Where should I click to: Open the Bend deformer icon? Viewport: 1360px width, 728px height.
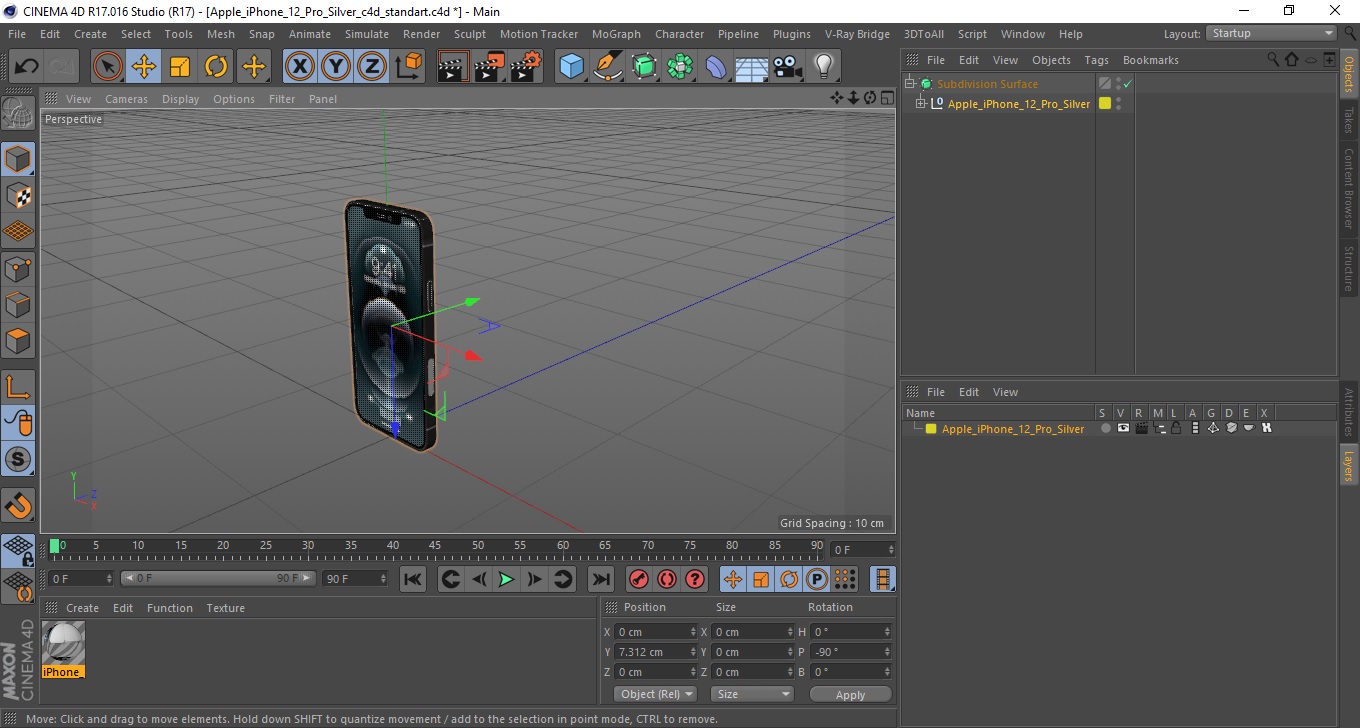pos(716,67)
